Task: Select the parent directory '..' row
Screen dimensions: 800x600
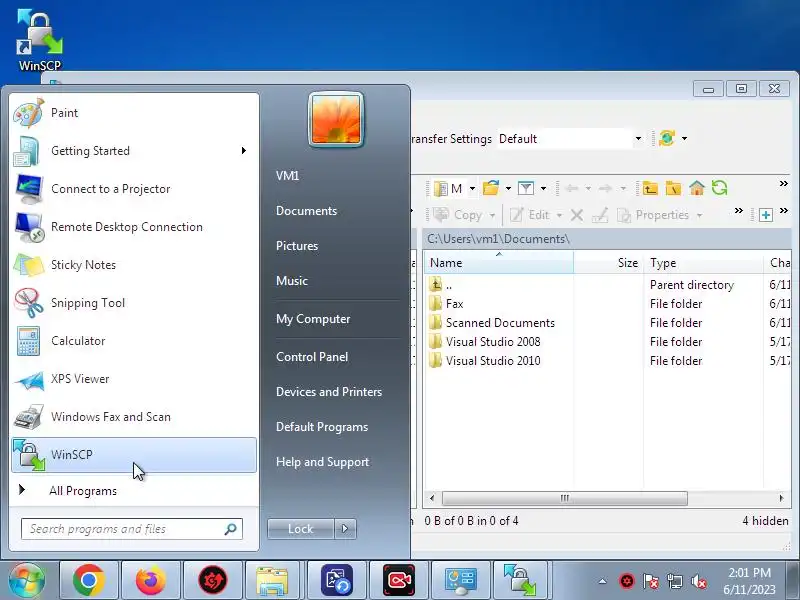Action: (x=607, y=285)
